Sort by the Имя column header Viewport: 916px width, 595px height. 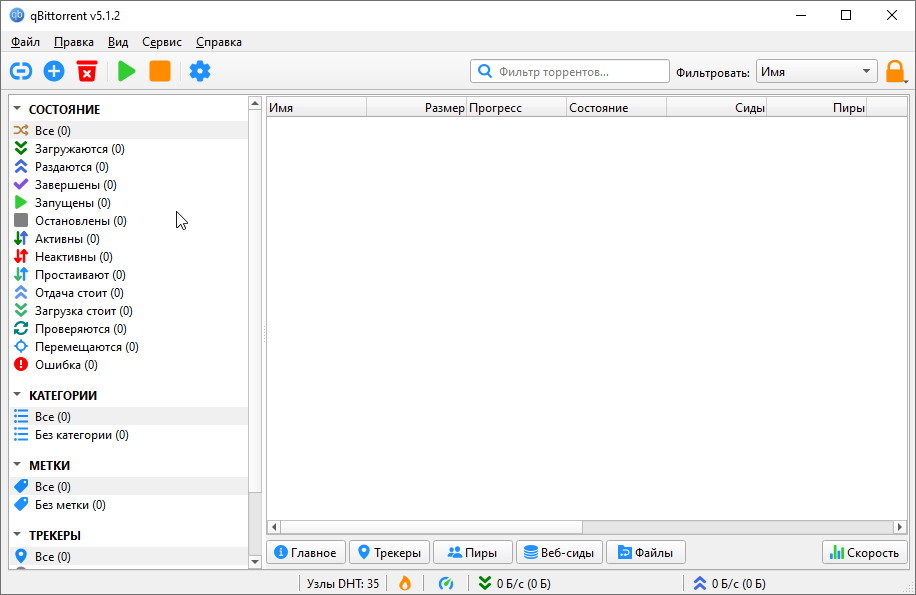pyautogui.click(x=317, y=107)
